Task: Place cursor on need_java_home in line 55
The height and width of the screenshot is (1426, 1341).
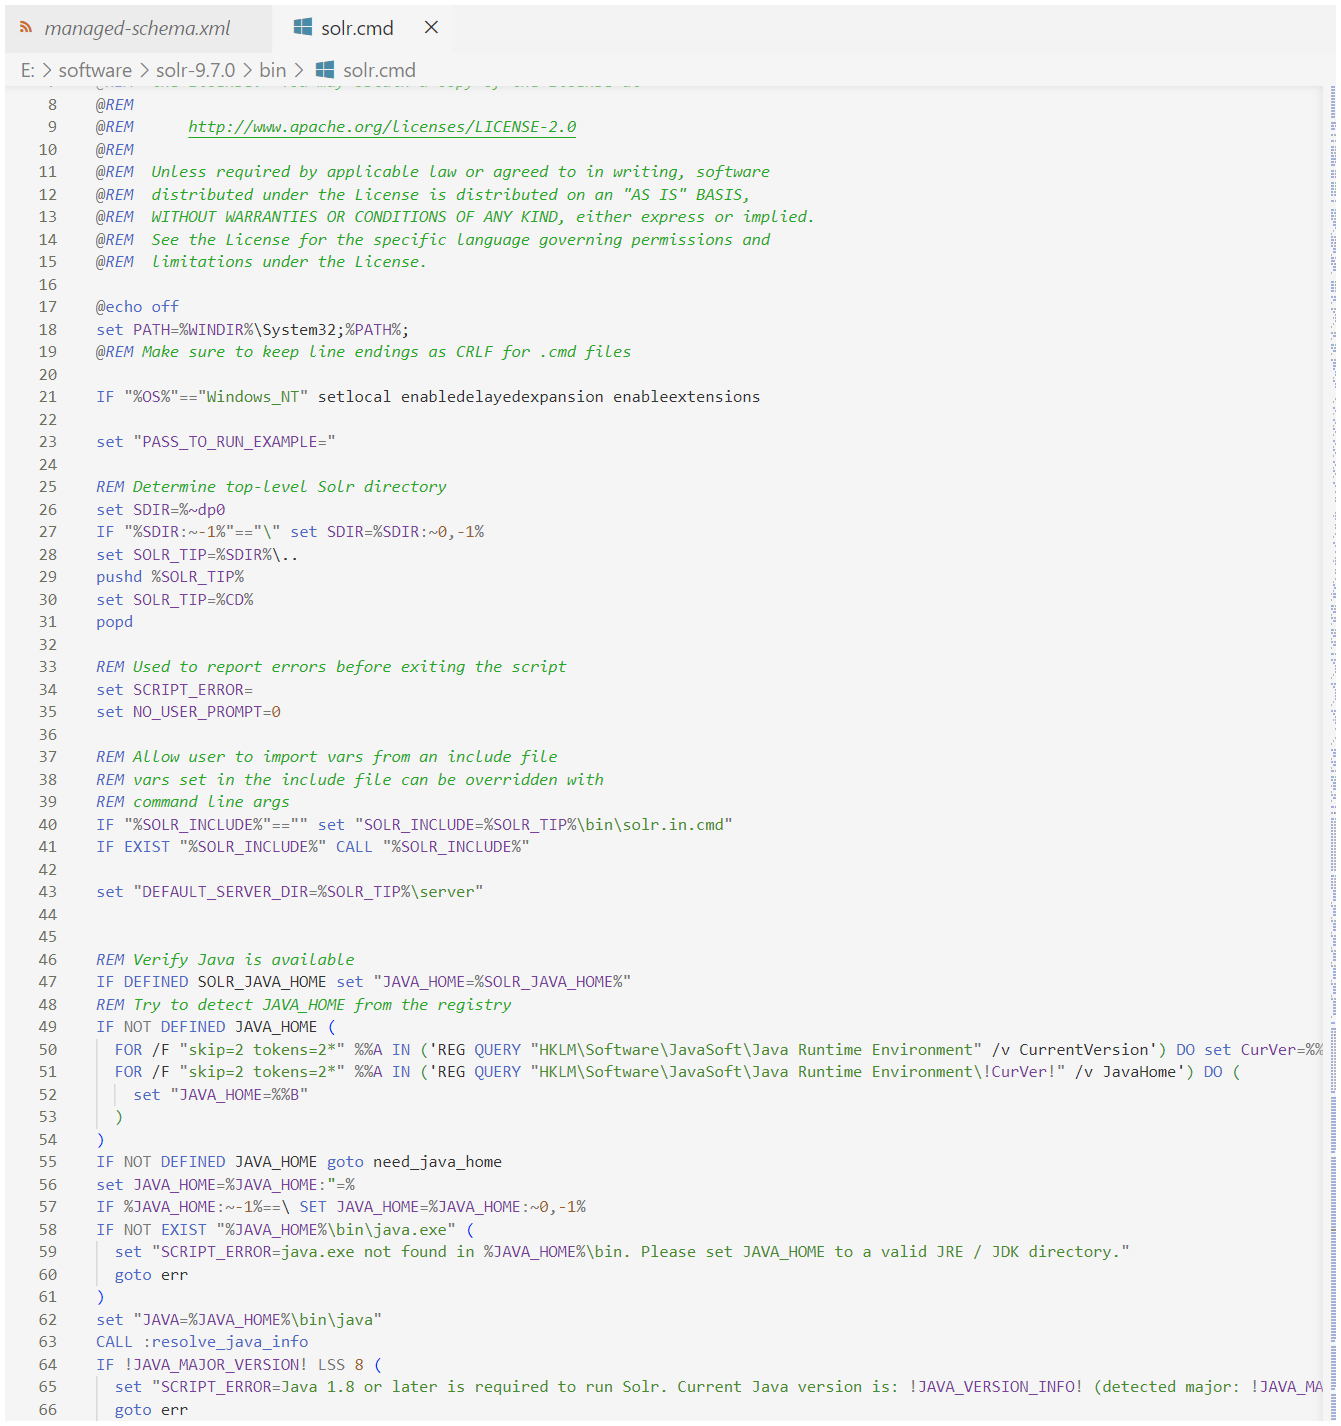Action: point(437,1162)
